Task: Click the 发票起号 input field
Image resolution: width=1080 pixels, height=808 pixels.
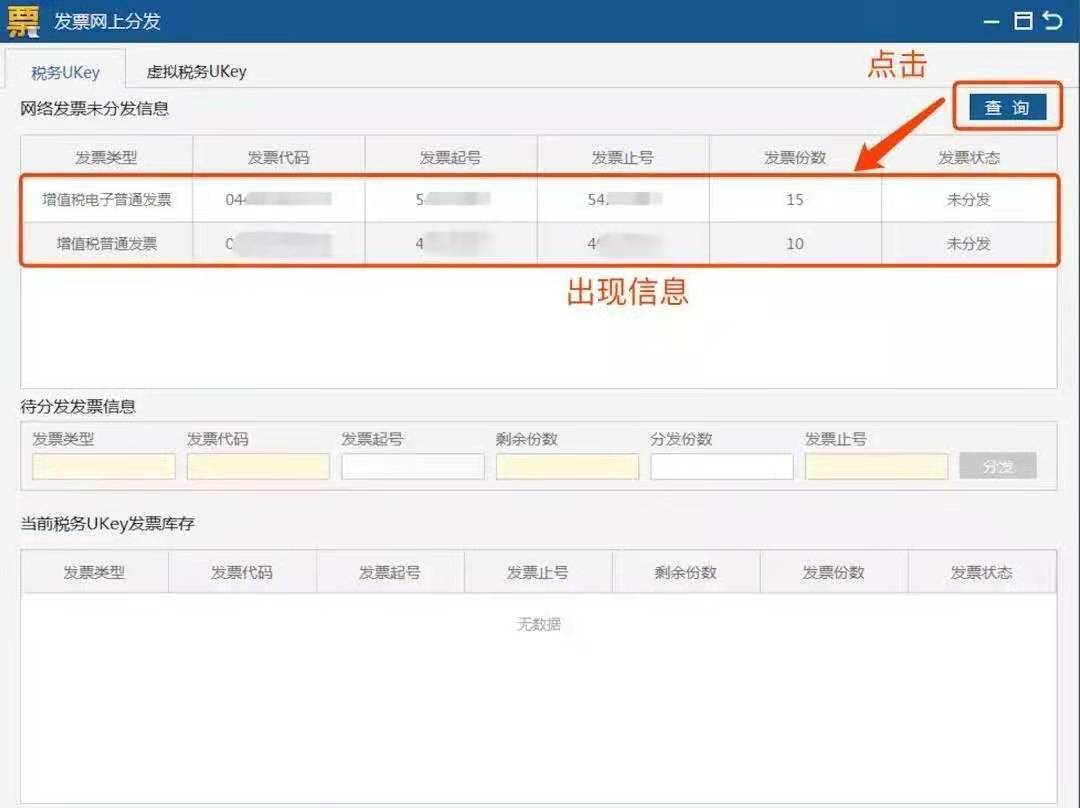Action: (x=413, y=467)
